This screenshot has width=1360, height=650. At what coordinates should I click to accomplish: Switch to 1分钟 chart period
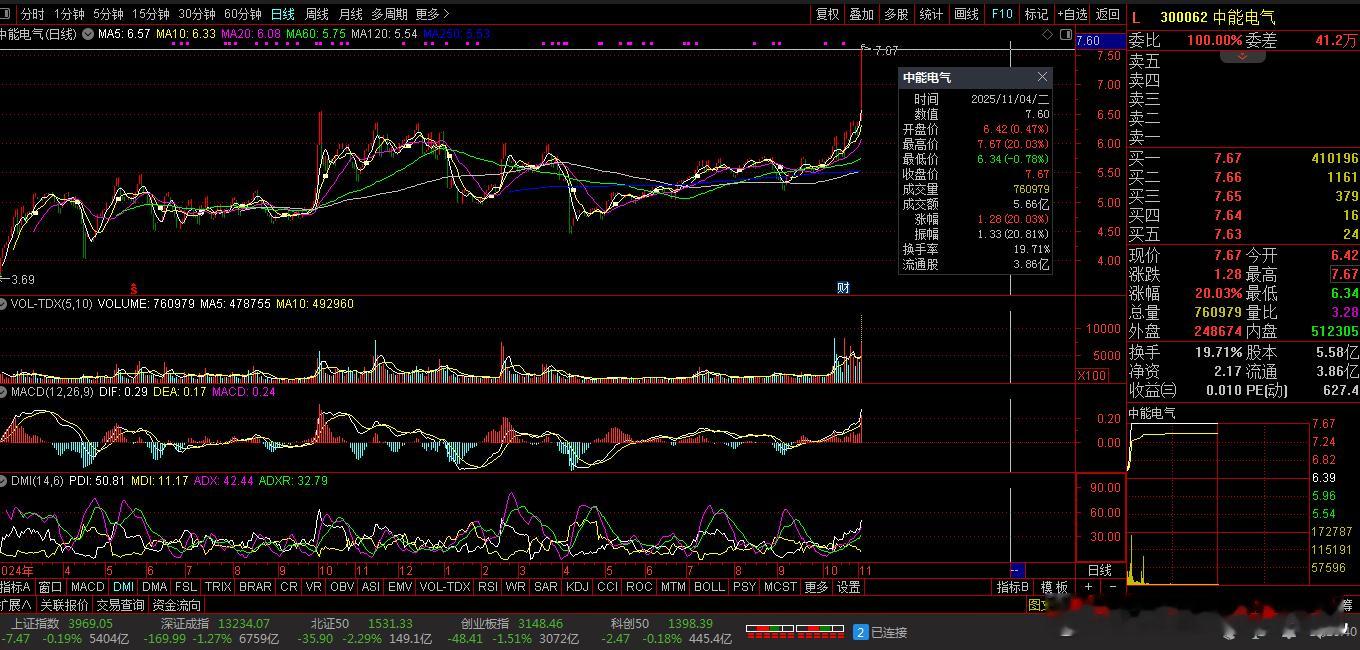coord(69,14)
